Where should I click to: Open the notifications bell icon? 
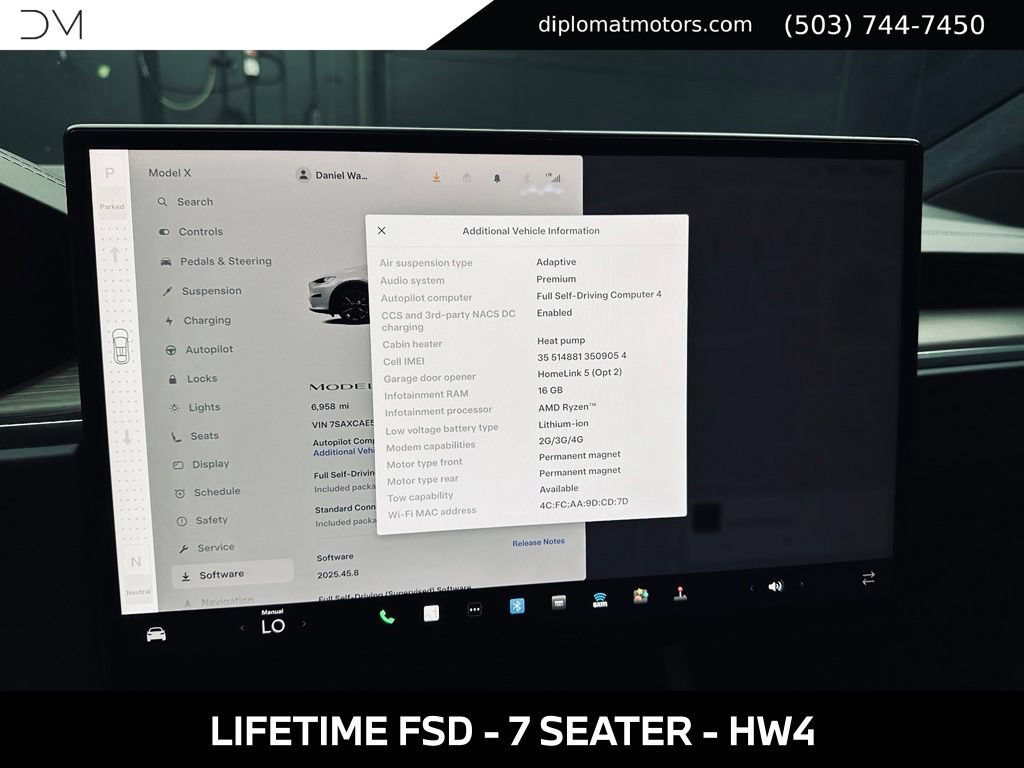497,178
